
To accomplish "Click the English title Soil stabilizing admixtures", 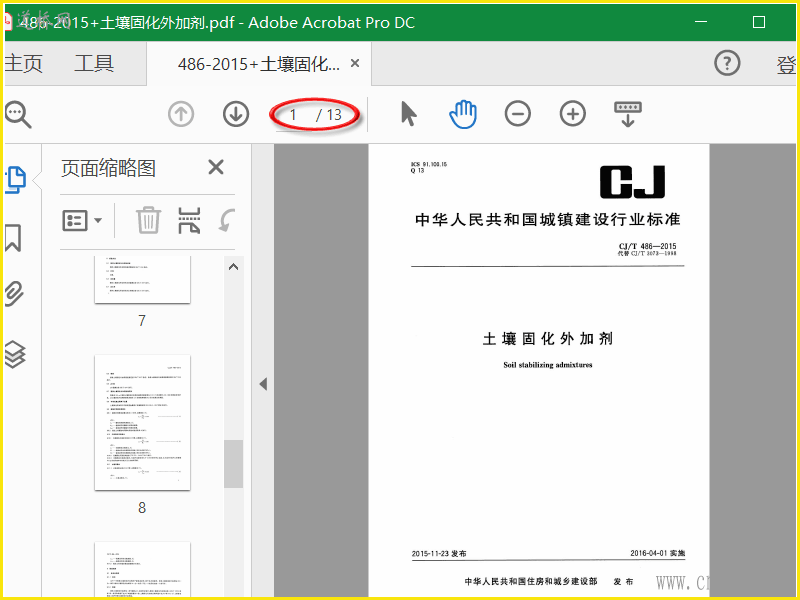I will click(x=547, y=365).
